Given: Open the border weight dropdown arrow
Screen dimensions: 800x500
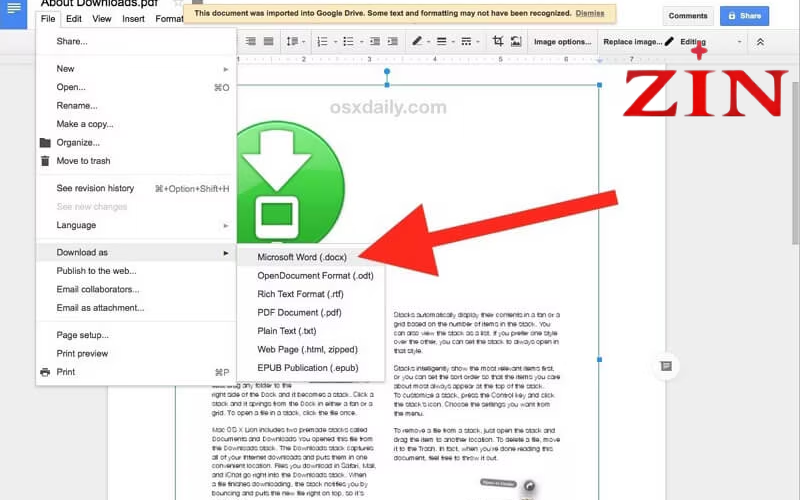Looking at the screenshot, I should point(453,42).
